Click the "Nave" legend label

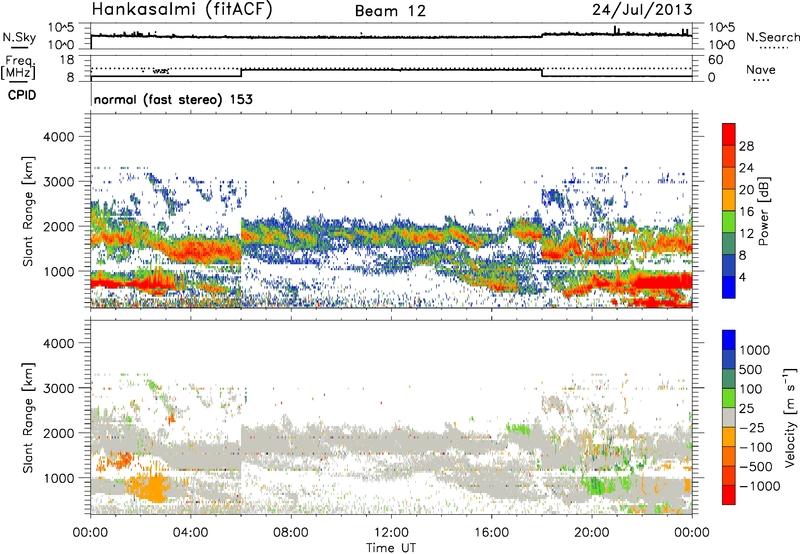[761, 70]
